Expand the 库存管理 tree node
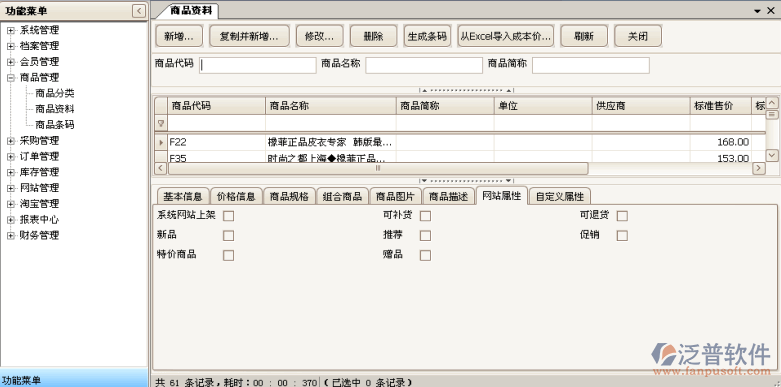The height and width of the screenshot is (387, 781). pyautogui.click(x=10, y=172)
